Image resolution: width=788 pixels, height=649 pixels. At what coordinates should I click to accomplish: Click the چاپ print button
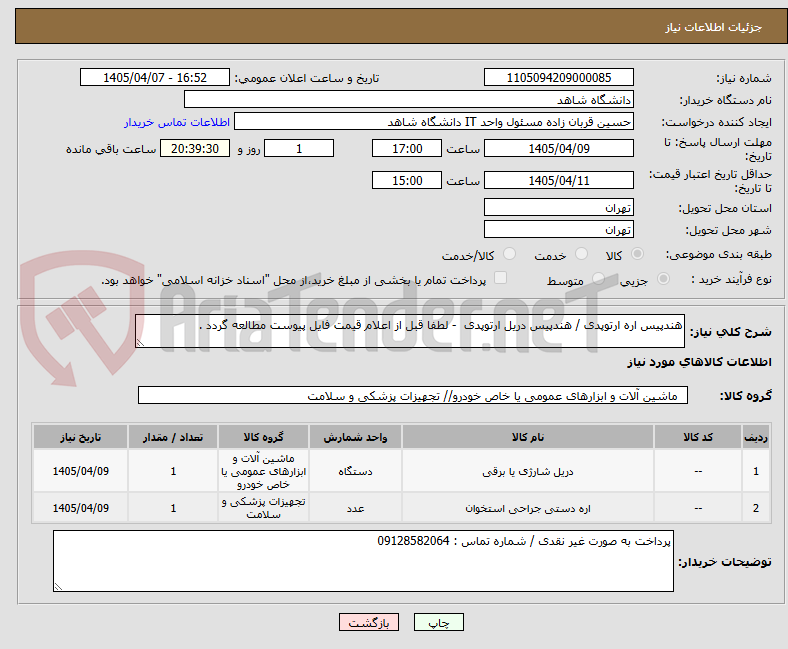(x=439, y=622)
